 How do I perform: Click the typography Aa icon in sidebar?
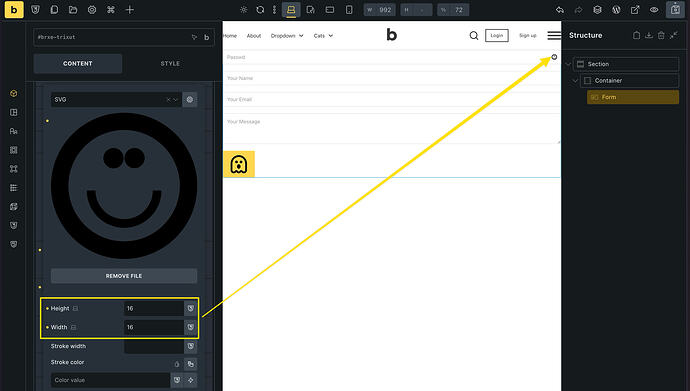click(14, 131)
